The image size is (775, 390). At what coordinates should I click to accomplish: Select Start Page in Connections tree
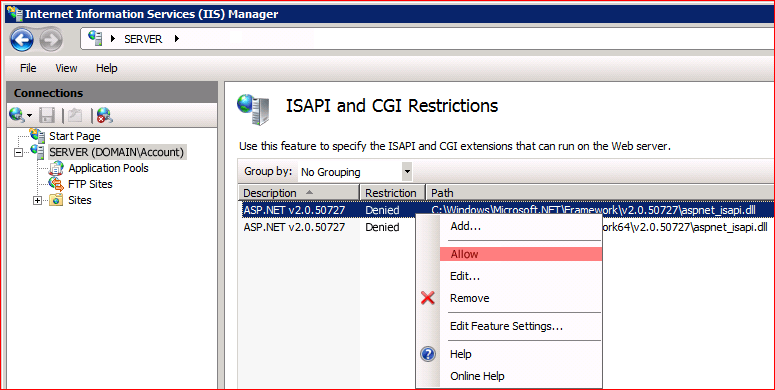(x=75, y=136)
